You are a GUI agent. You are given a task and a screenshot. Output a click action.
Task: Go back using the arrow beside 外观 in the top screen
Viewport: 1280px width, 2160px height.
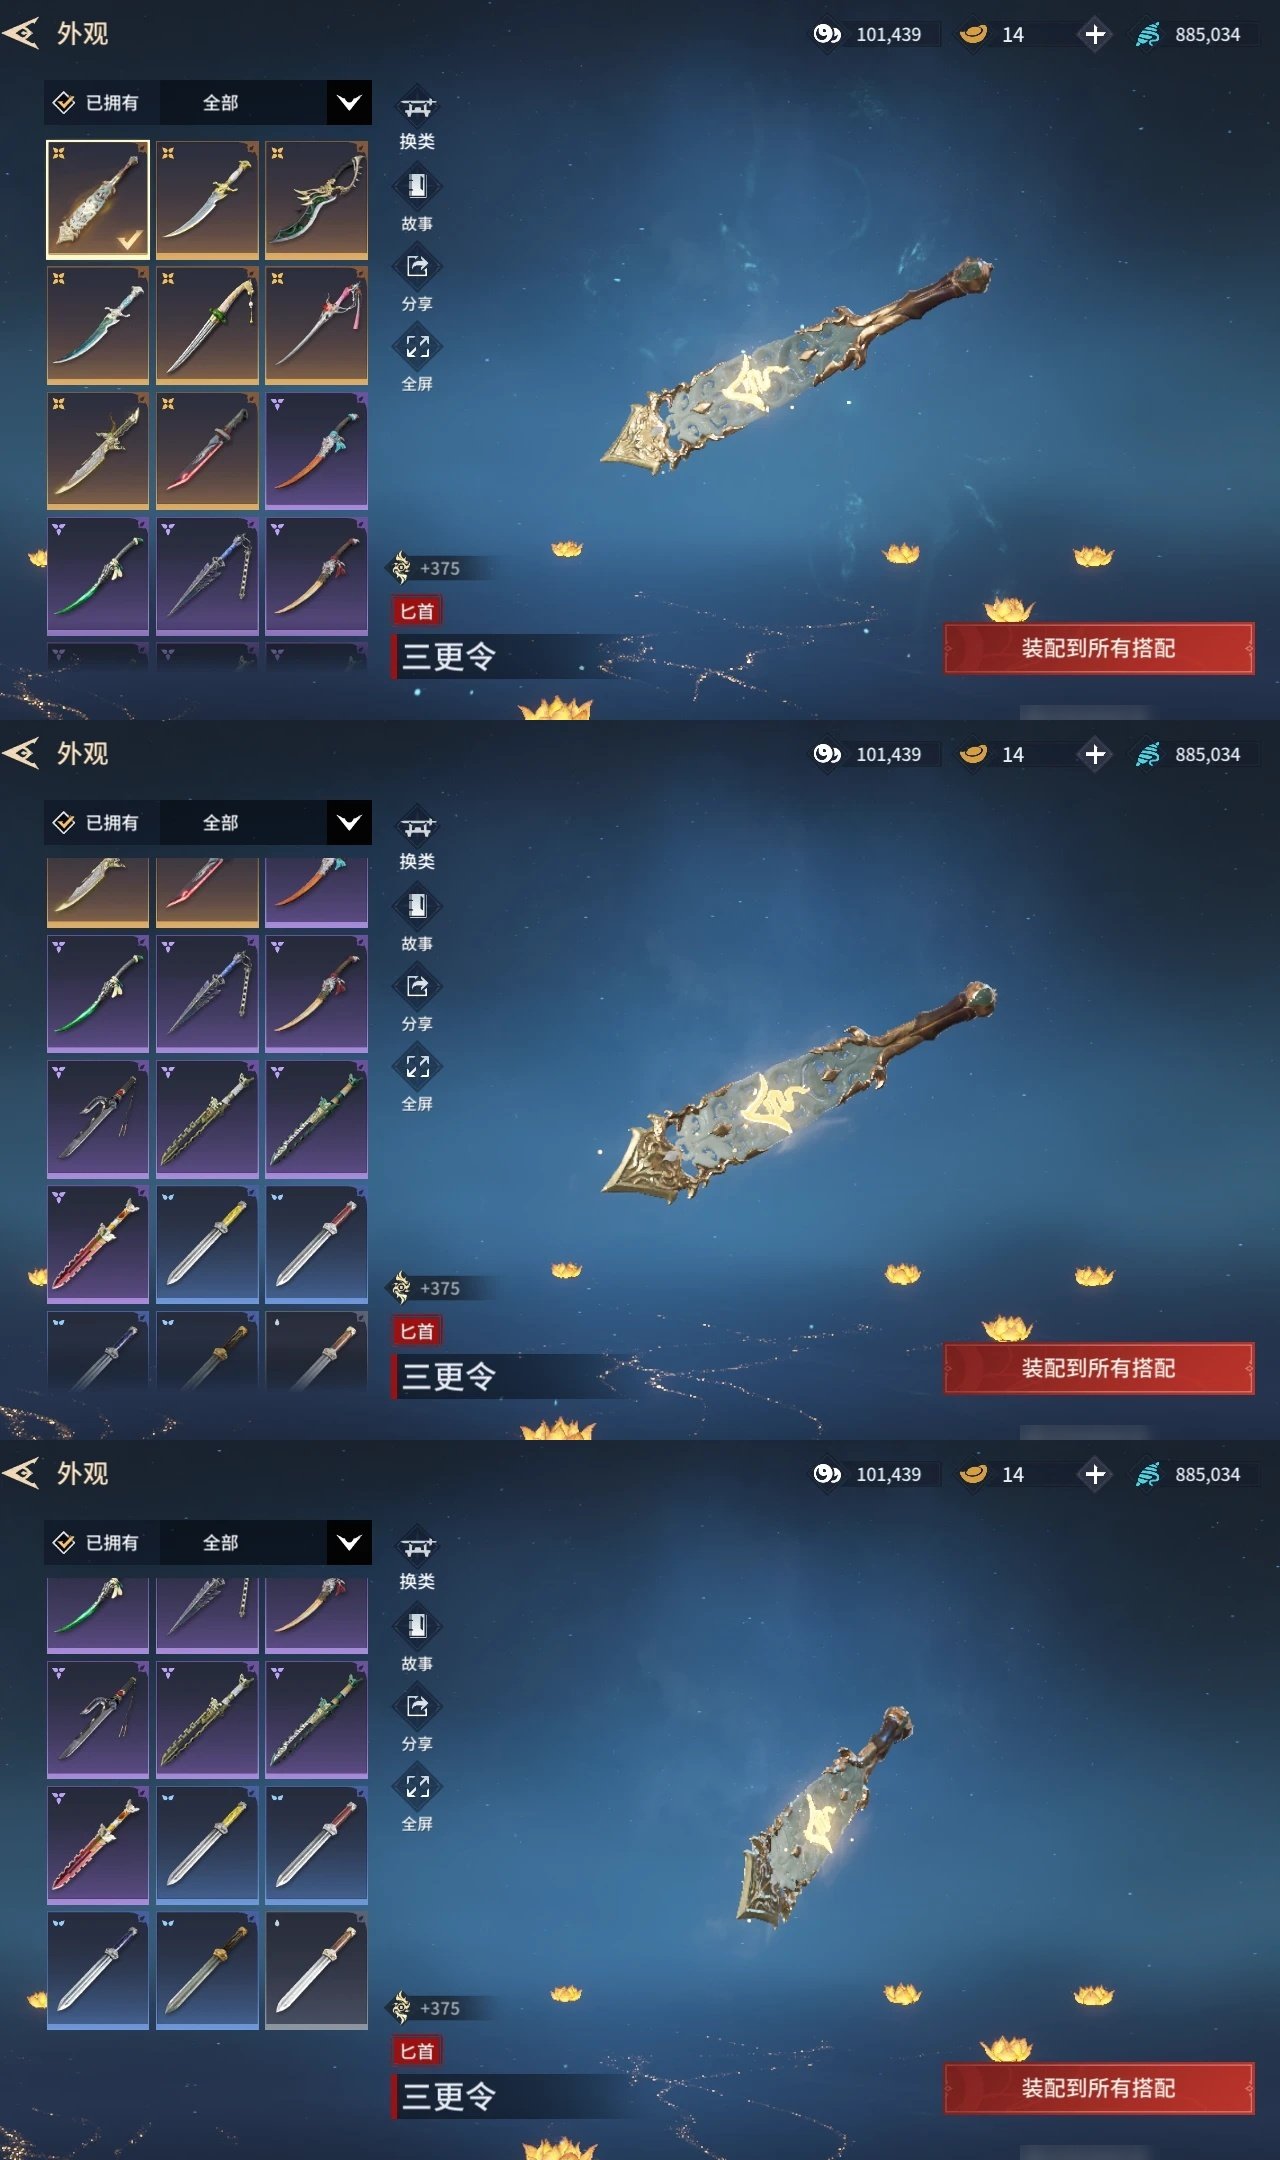click(x=21, y=34)
